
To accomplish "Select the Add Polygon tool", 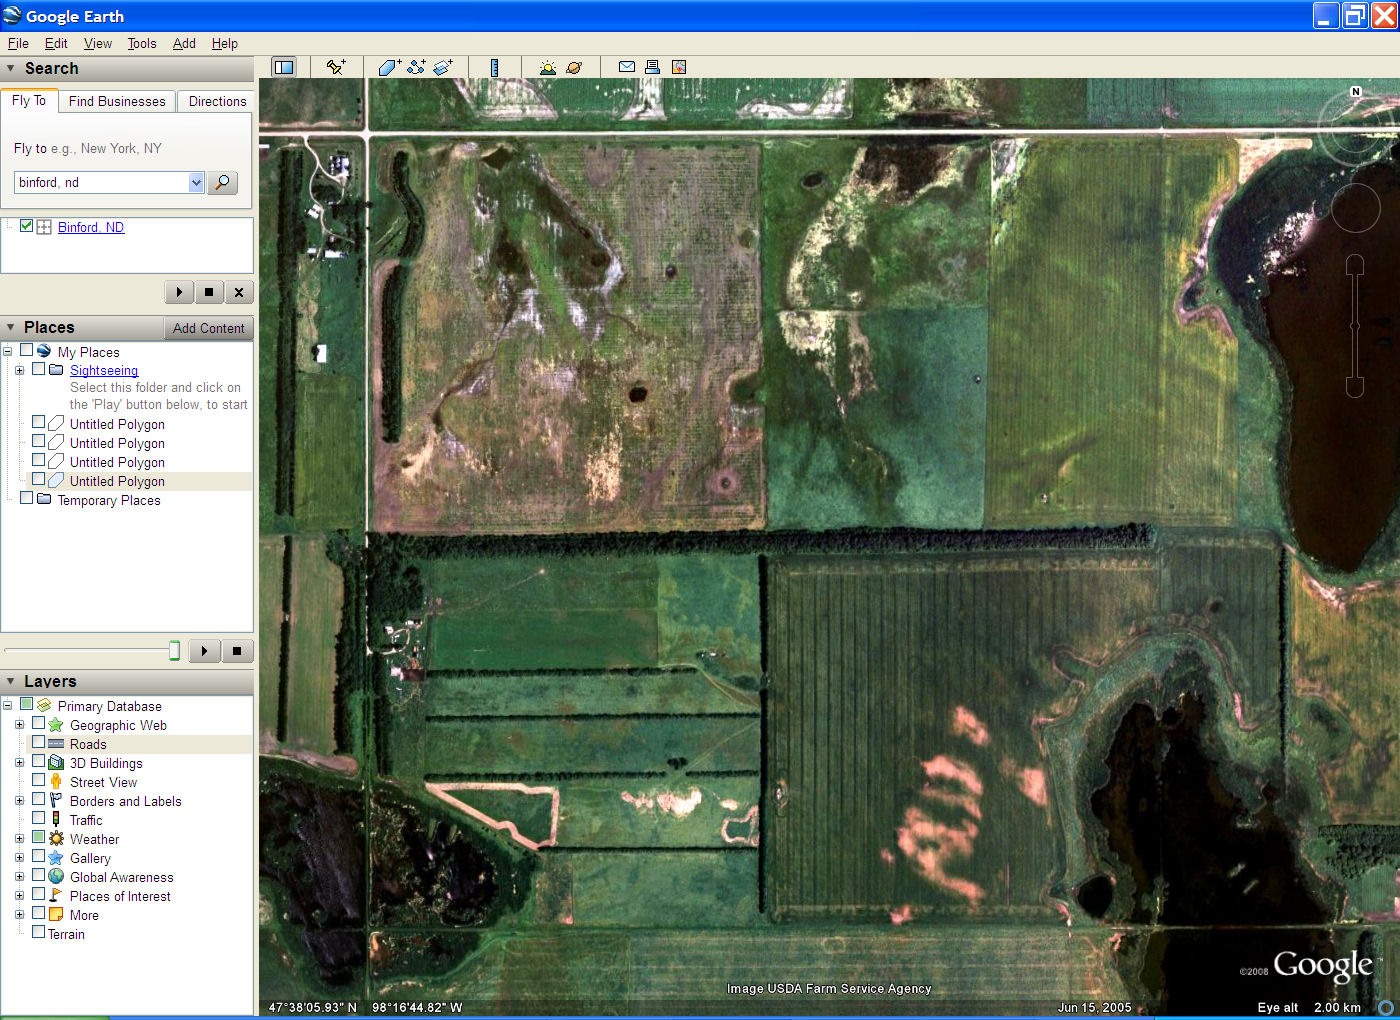I will [389, 67].
